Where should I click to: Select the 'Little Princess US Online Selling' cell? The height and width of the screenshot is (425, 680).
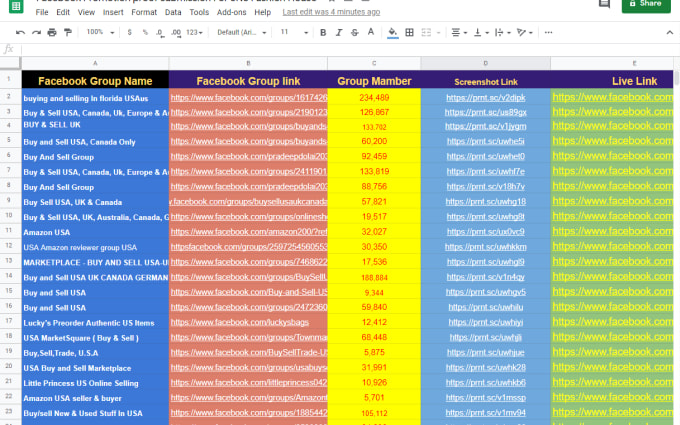click(x=95, y=383)
